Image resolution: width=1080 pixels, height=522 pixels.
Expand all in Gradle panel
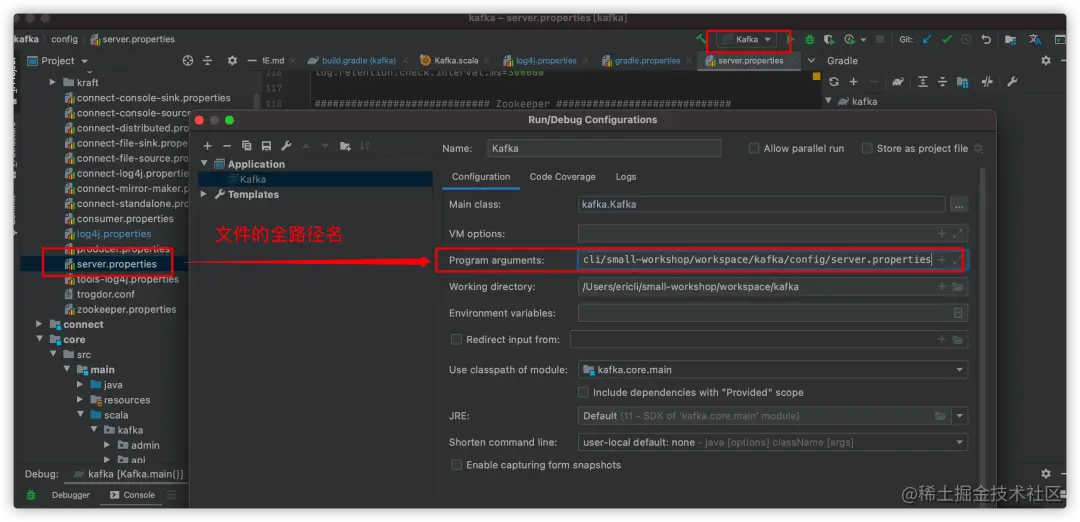(923, 82)
